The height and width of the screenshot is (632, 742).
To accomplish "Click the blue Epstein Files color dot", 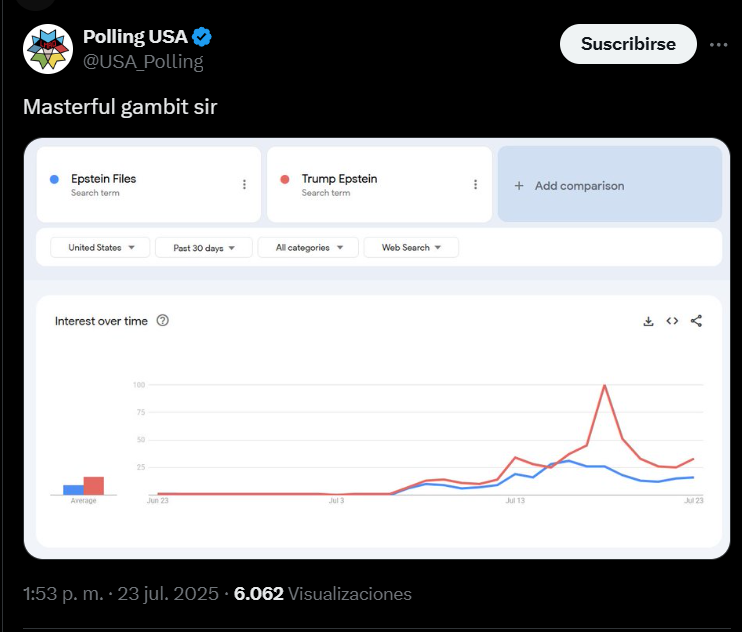I will [x=54, y=179].
